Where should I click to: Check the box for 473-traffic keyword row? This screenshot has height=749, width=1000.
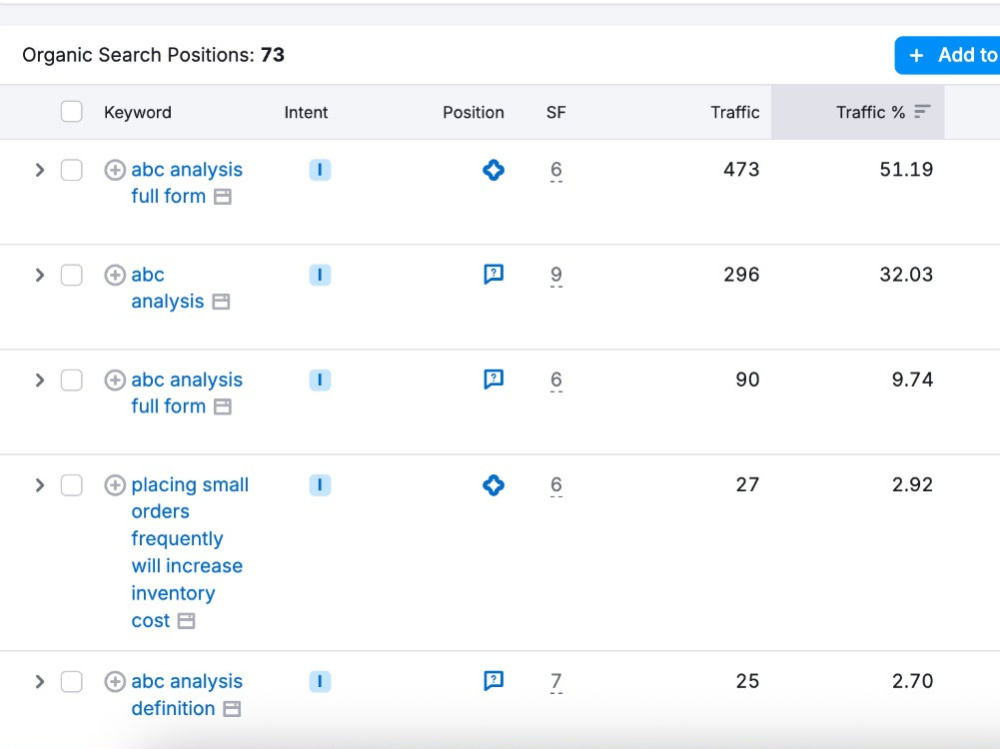tap(71, 170)
